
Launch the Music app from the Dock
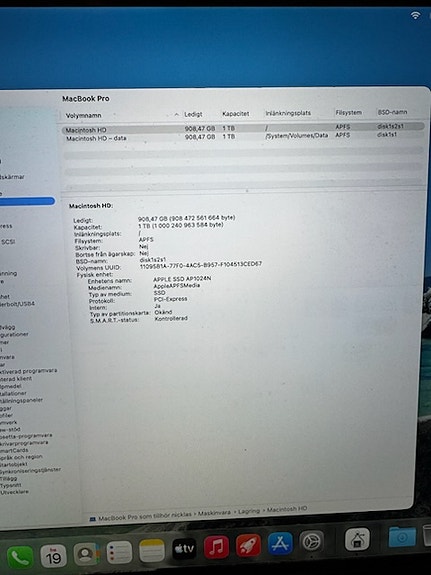pyautogui.click(x=216, y=546)
